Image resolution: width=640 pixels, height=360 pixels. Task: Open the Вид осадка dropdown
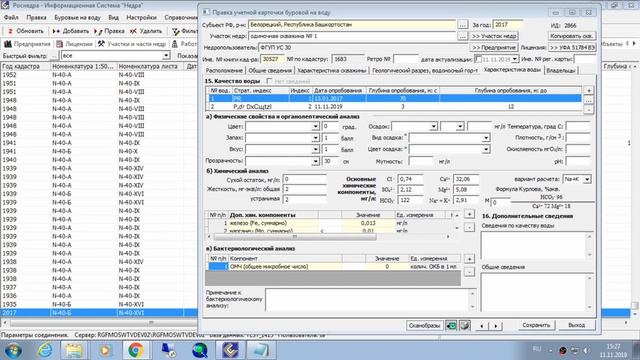pos(486,138)
